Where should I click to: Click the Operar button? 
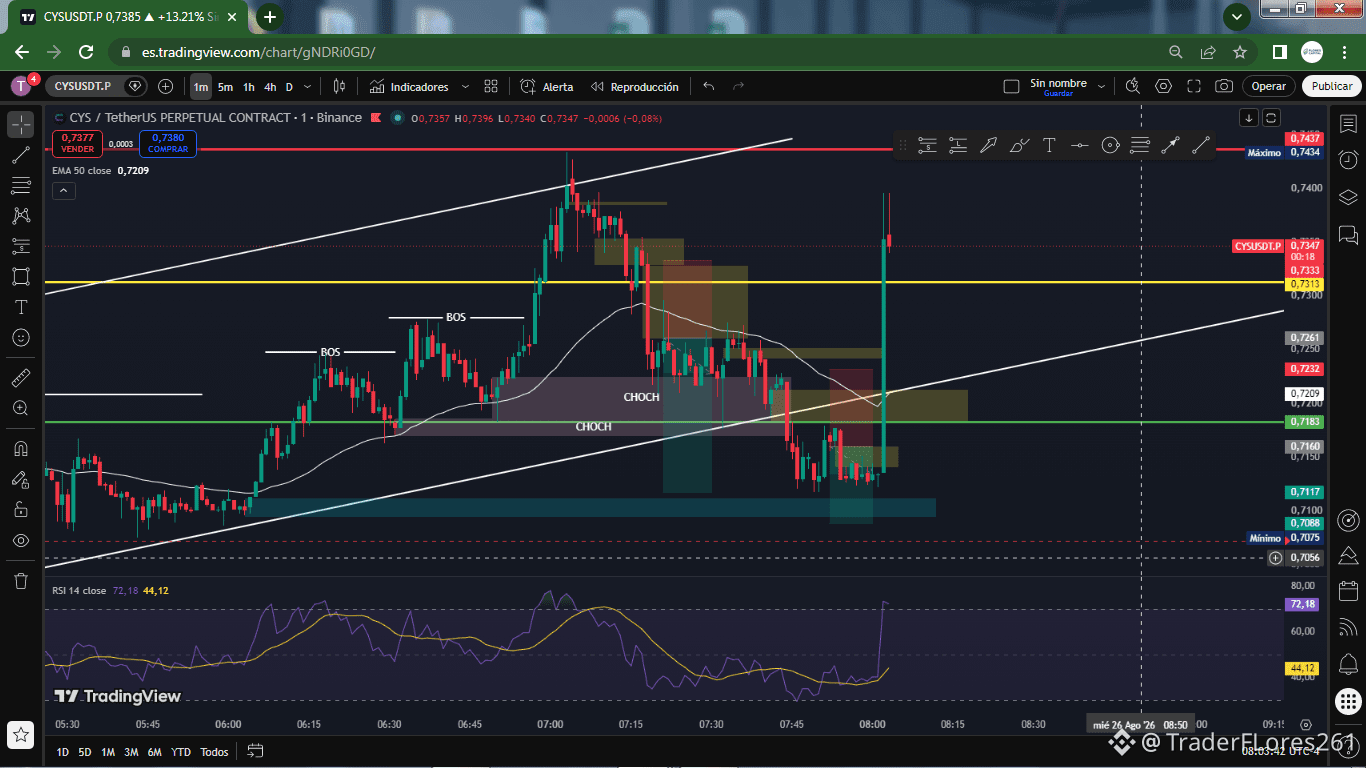pyautogui.click(x=1269, y=87)
